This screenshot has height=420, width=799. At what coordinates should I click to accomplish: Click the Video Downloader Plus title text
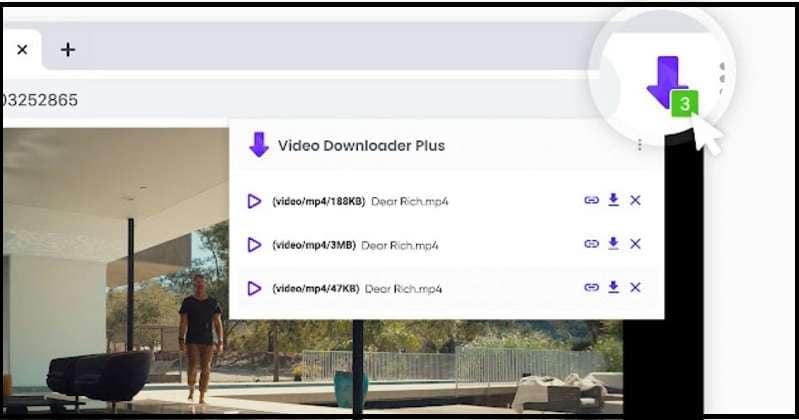[x=361, y=146]
